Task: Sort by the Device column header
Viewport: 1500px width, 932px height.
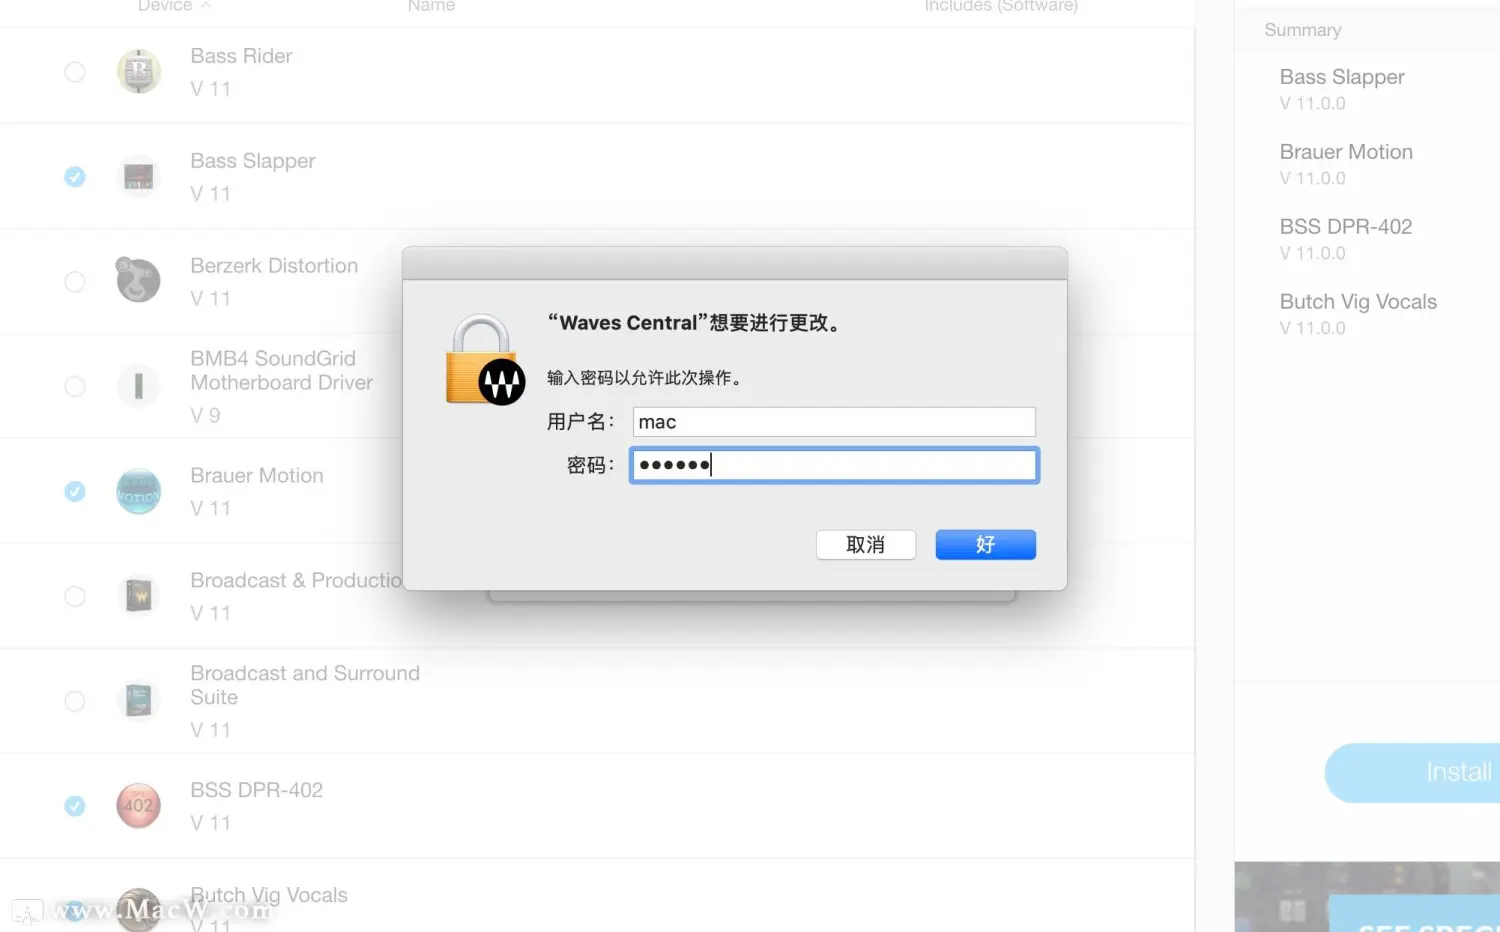Action: [174, 6]
